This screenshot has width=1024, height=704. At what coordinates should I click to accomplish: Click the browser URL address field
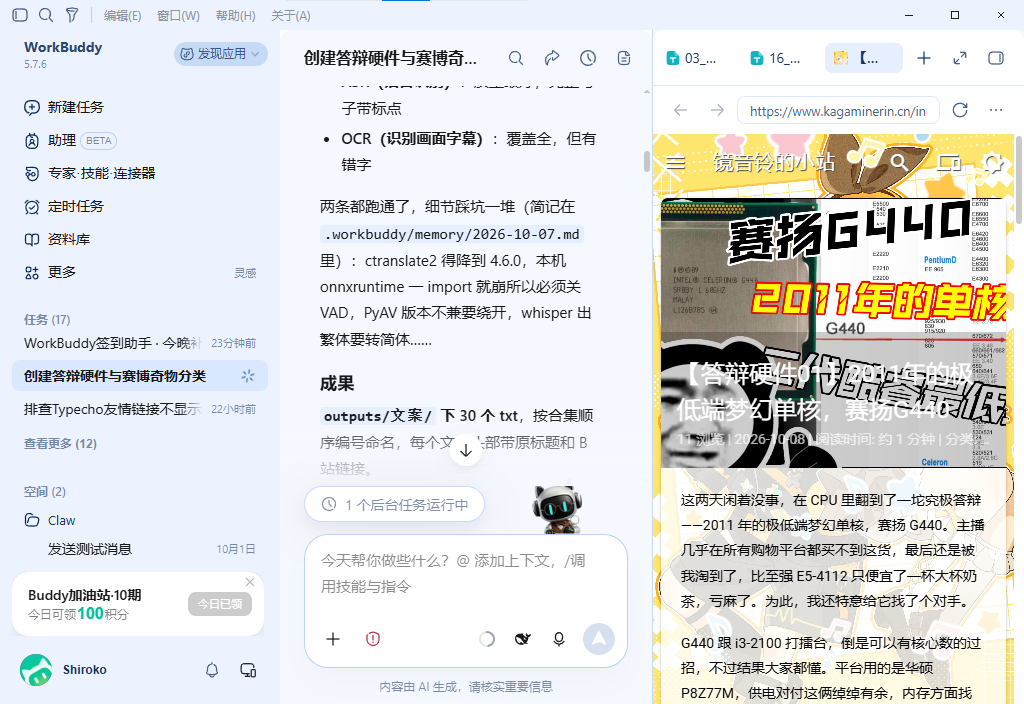tap(838, 110)
